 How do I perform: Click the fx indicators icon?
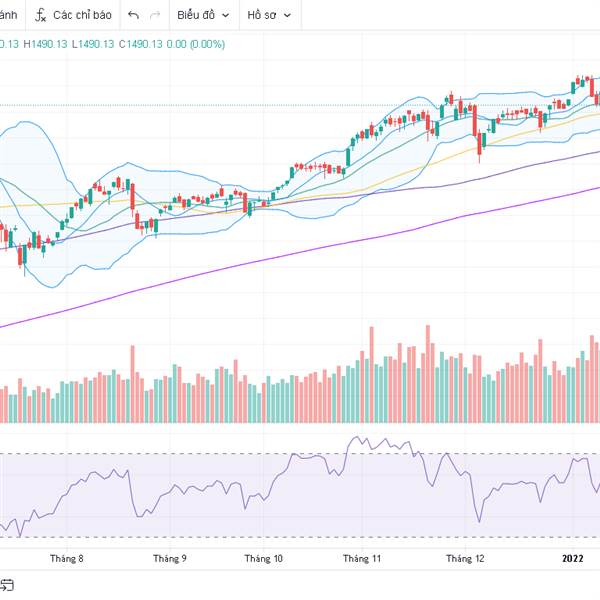tap(41, 15)
